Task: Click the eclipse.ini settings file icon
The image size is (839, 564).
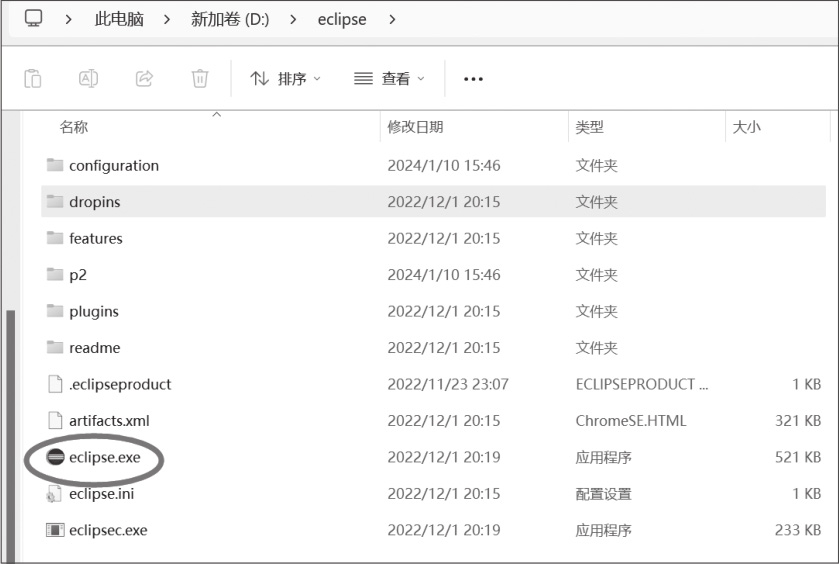Action: pos(54,493)
